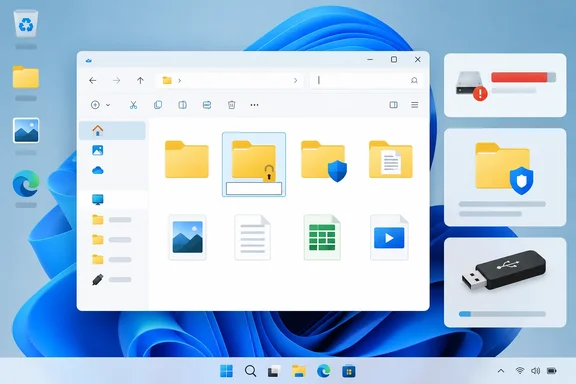
Task: Open Wi-Fi network settings in tray
Action: tap(519, 371)
